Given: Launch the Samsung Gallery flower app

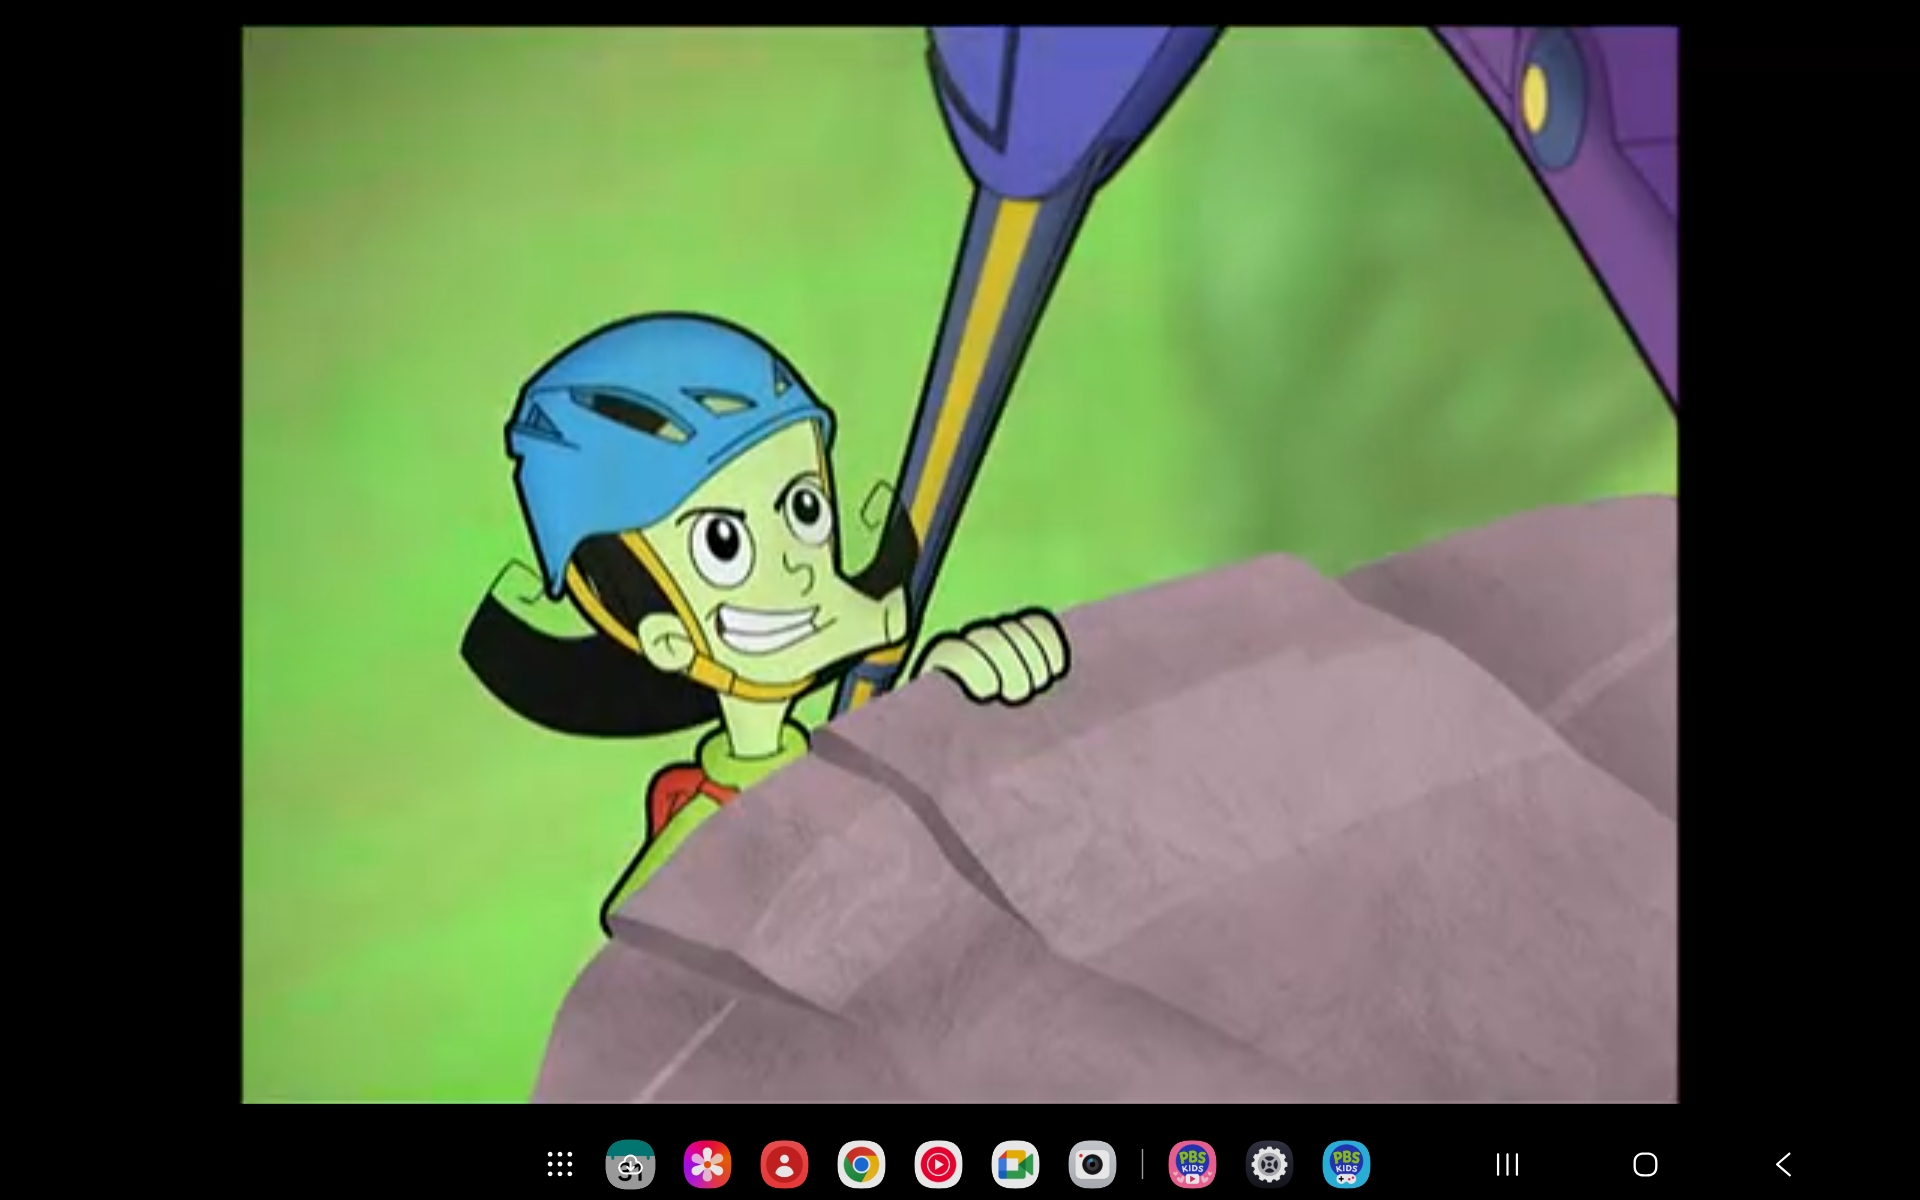Looking at the screenshot, I should point(707,1164).
